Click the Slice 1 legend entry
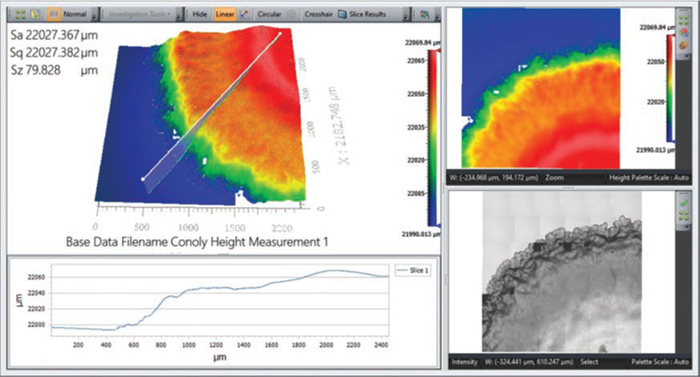The image size is (700, 377). pos(413,270)
